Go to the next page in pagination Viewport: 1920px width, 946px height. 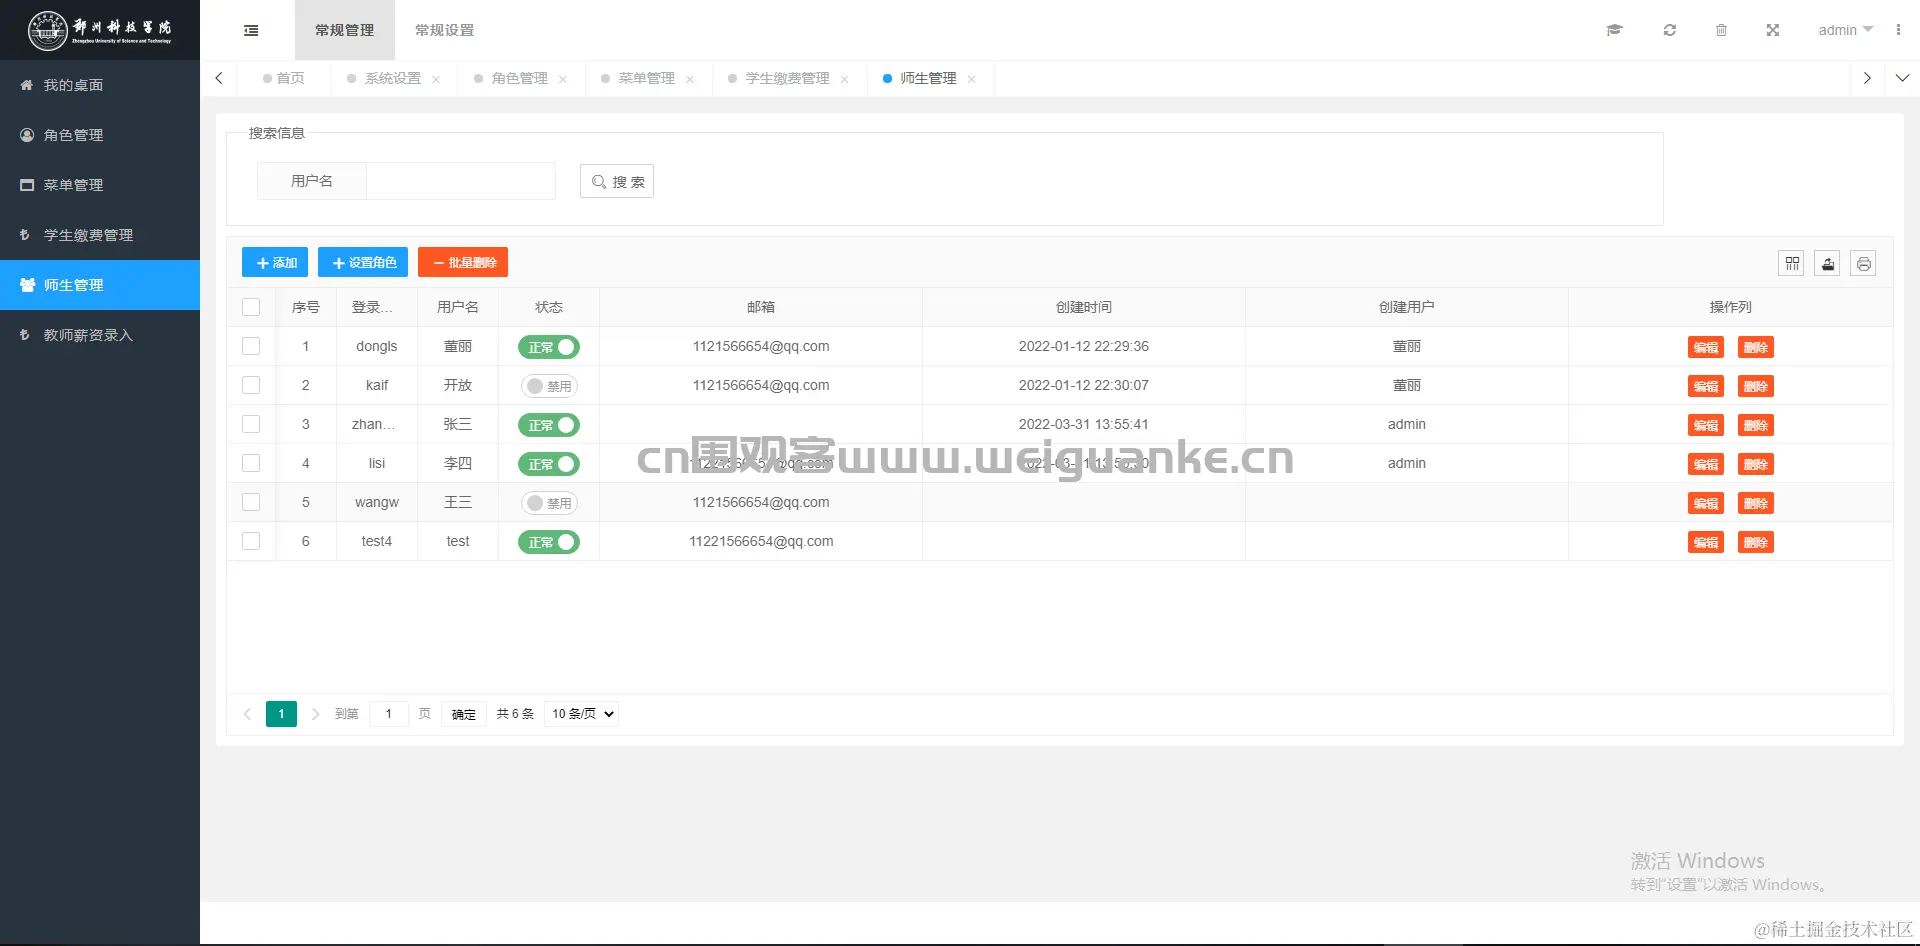[x=315, y=714]
